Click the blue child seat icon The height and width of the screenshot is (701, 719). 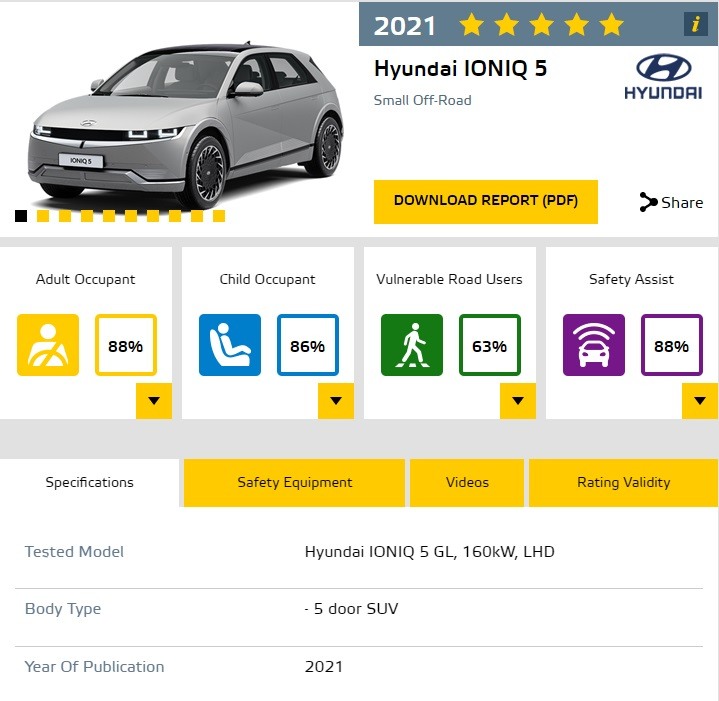(x=230, y=345)
